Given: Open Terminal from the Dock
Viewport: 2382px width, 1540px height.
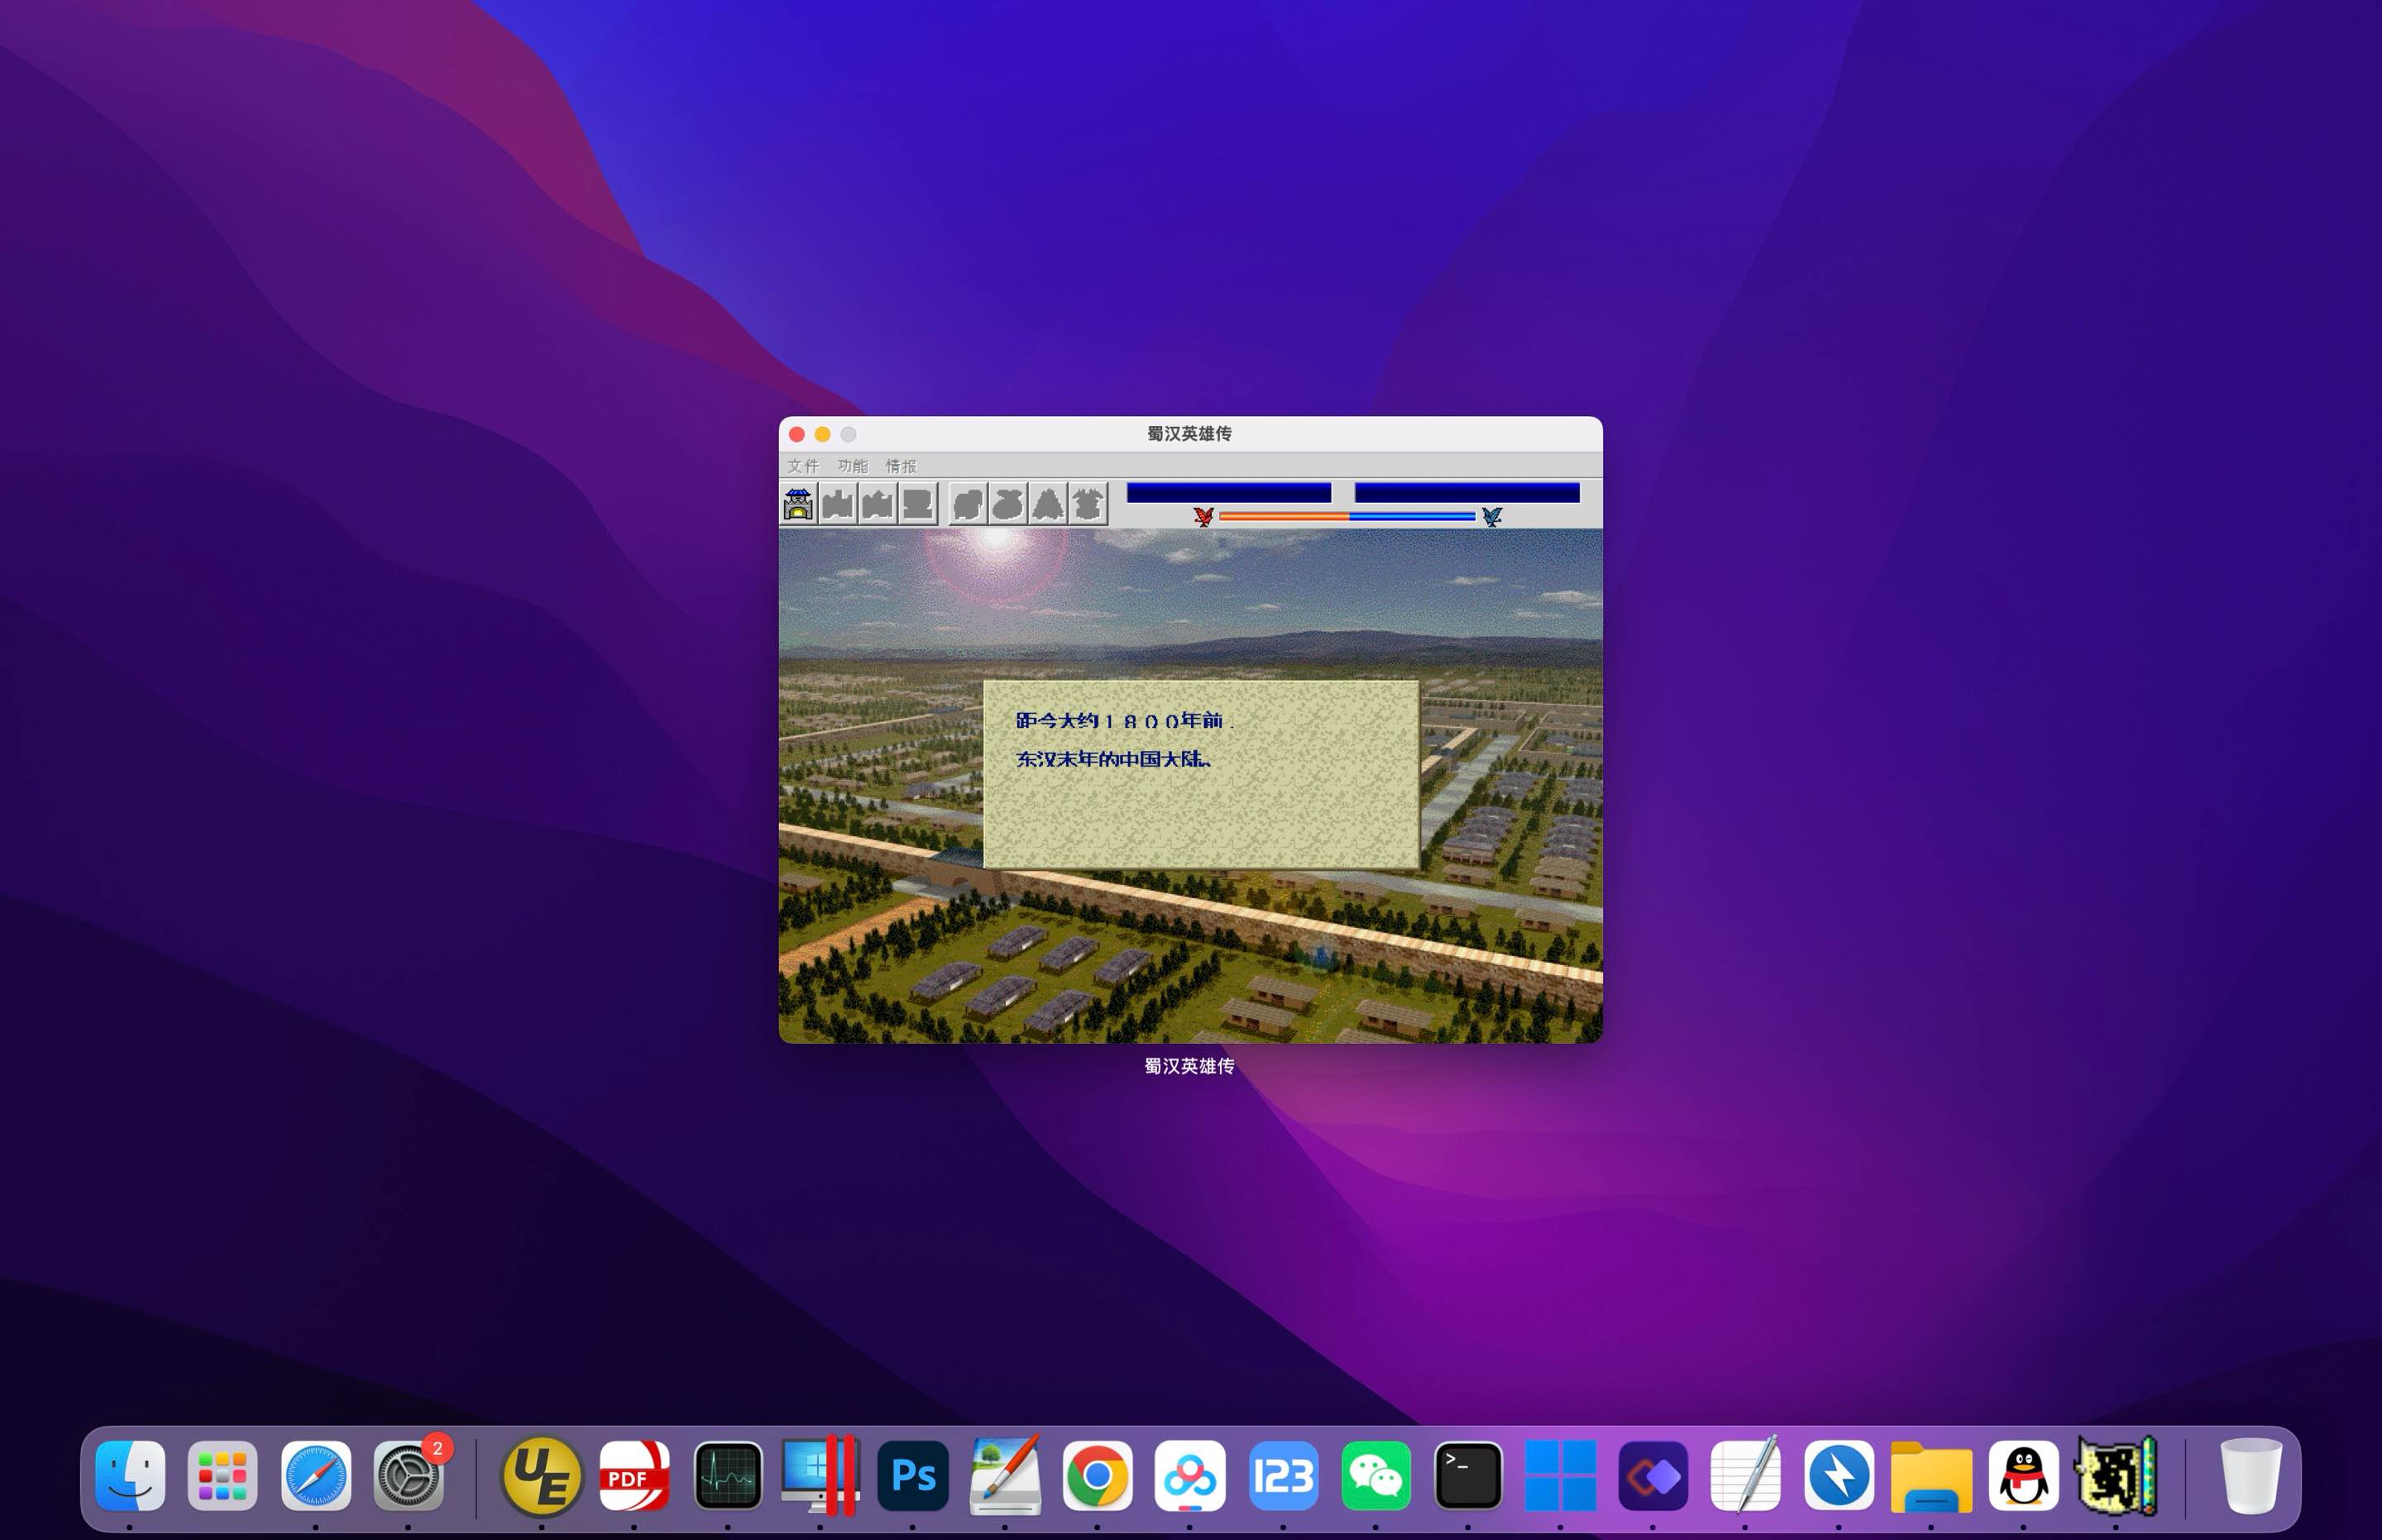Looking at the screenshot, I should (x=1467, y=1475).
